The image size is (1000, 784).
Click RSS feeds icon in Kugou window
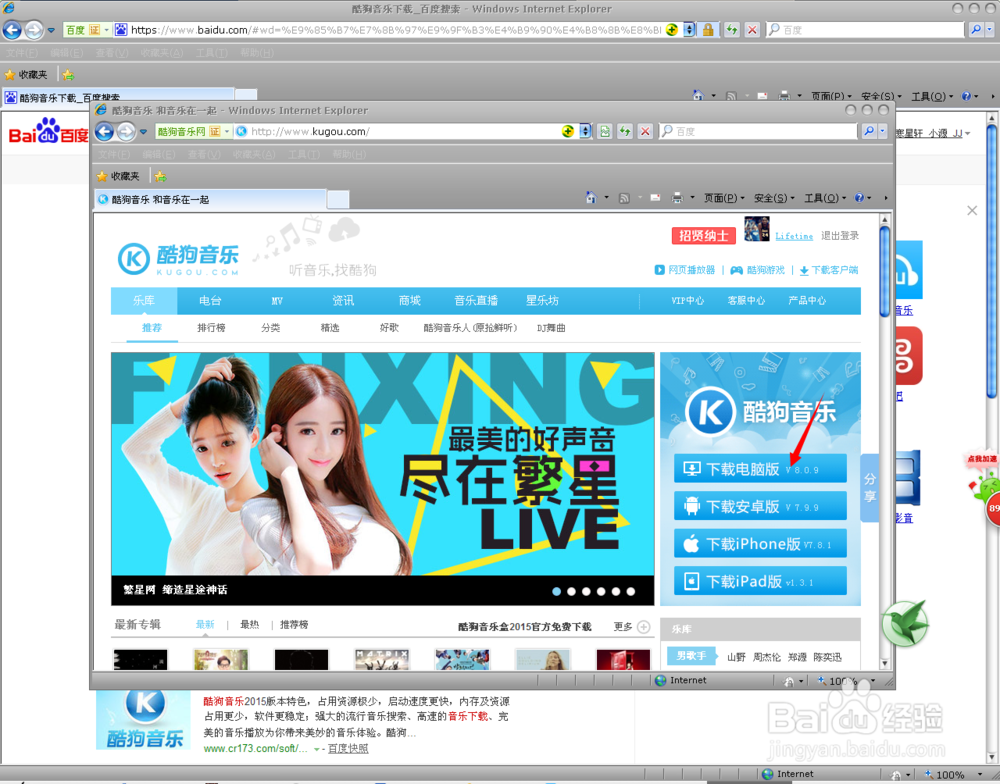624,198
